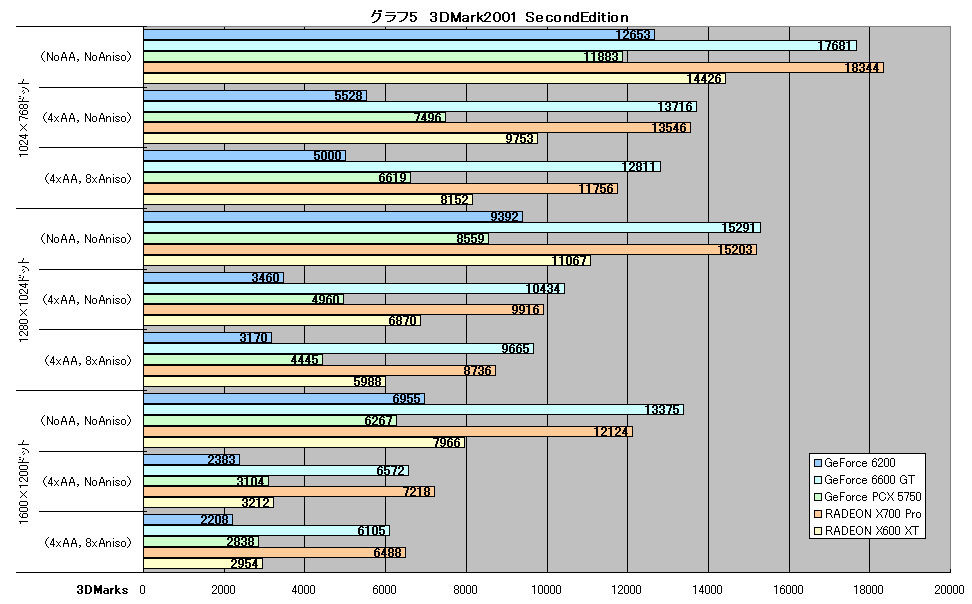Select the bar with value 13375

(413, 410)
